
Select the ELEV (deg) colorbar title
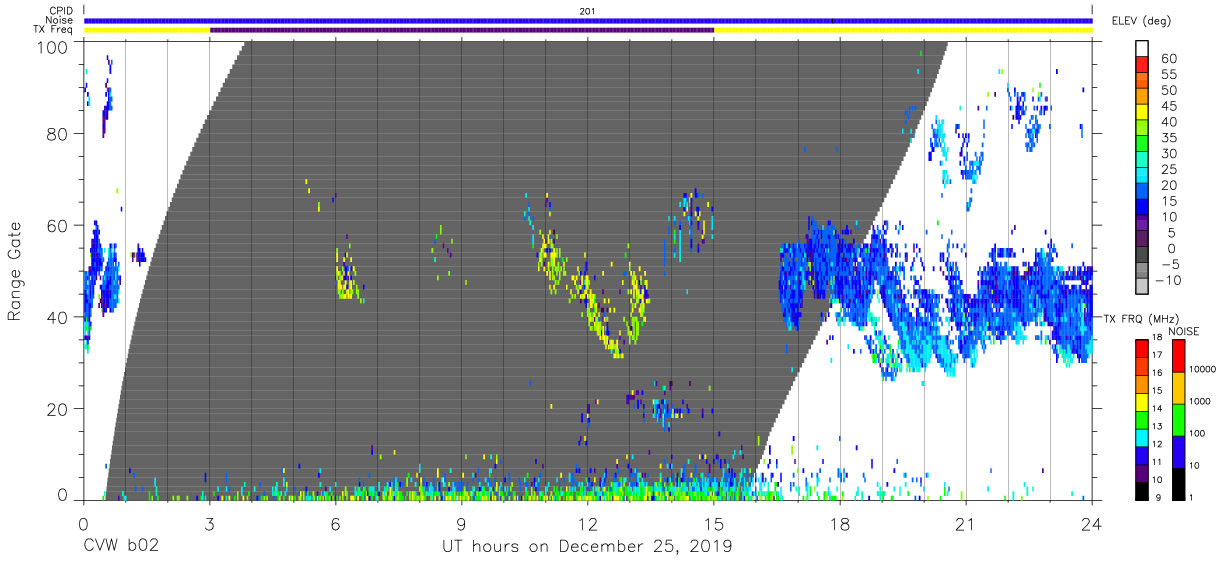pos(1142,21)
